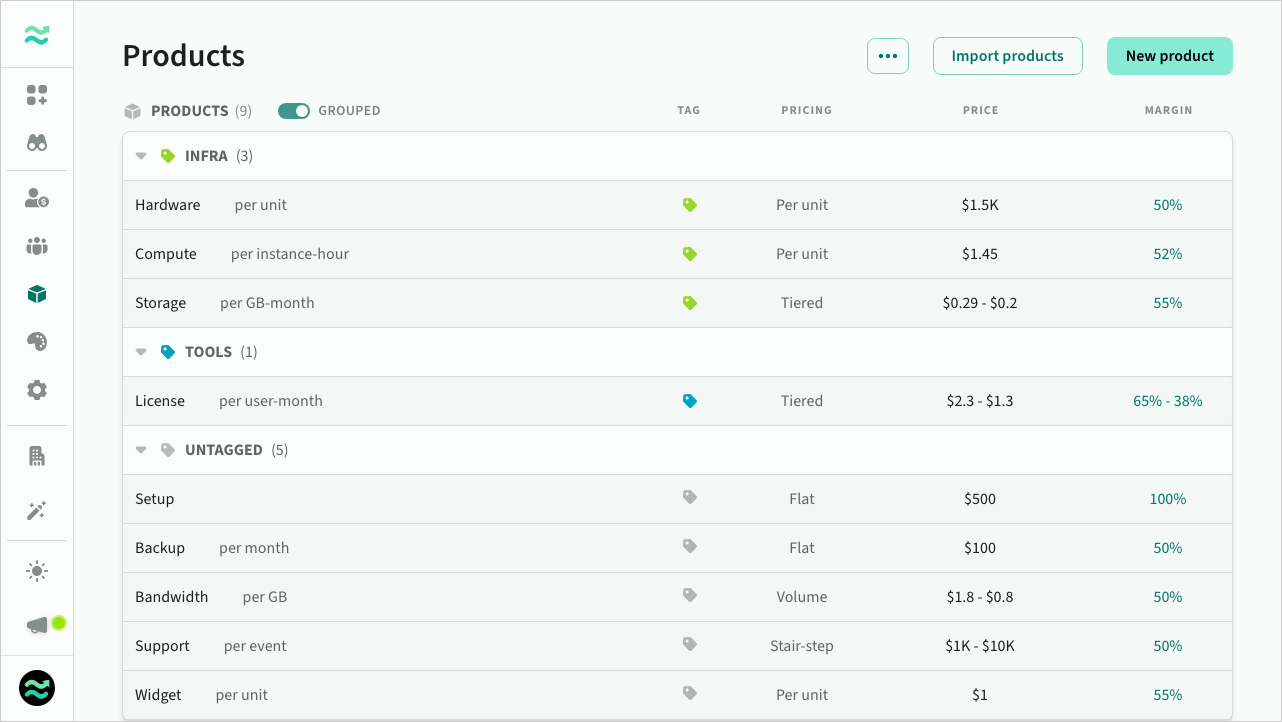Click the magic wand icon
This screenshot has width=1282, height=722.
(x=37, y=511)
